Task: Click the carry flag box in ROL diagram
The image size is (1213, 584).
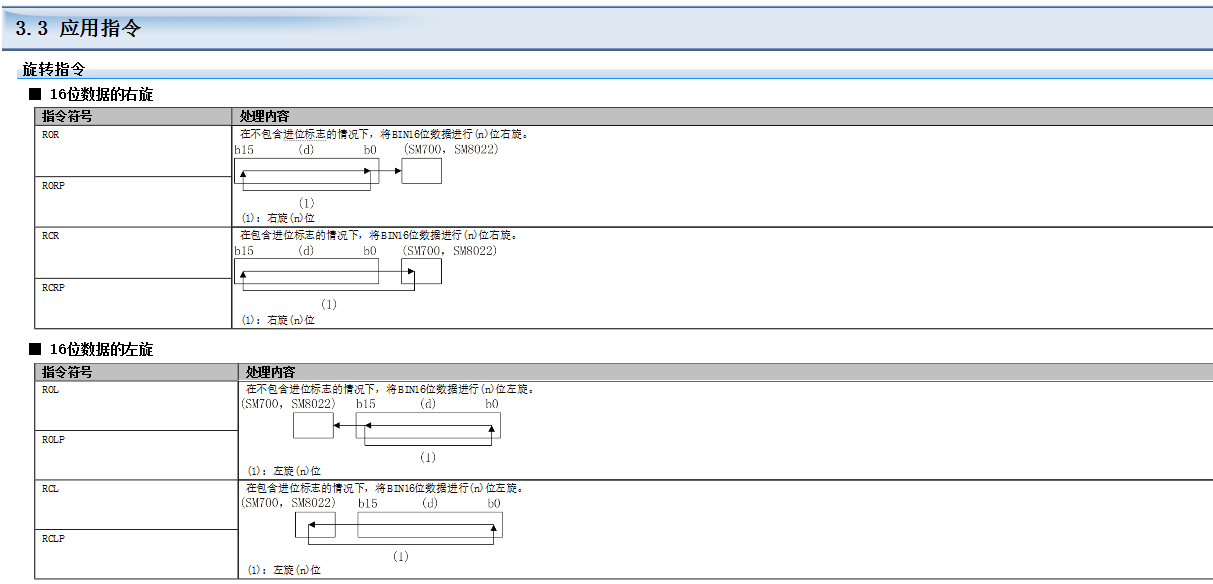Action: [x=313, y=426]
